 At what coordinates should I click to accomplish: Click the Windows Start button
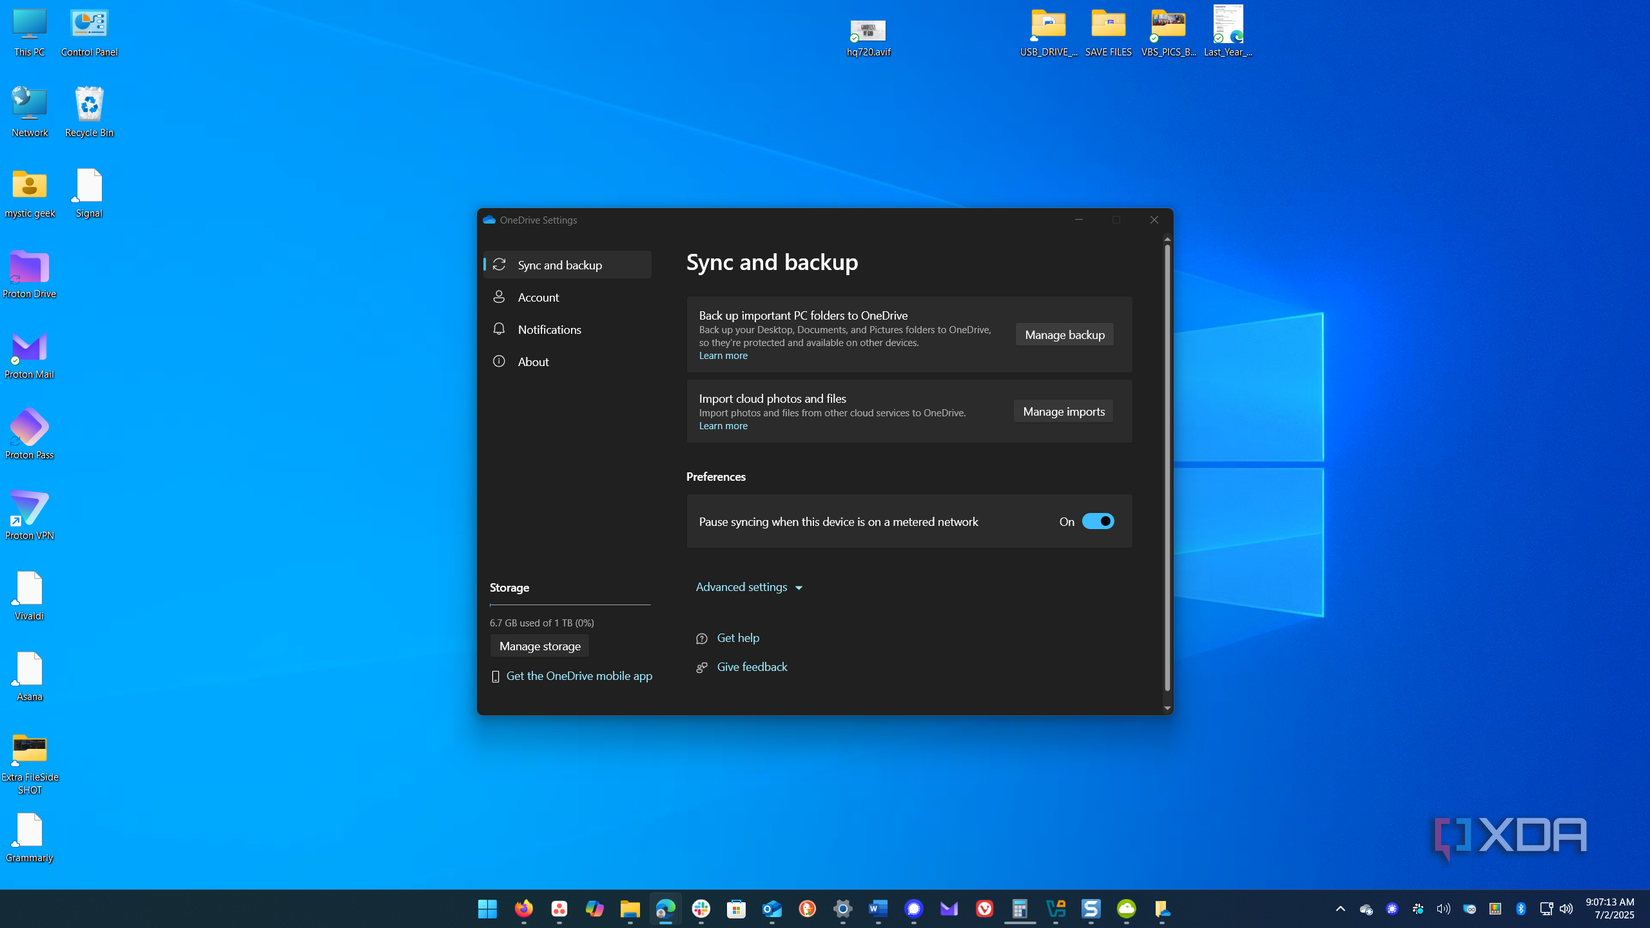(488, 908)
